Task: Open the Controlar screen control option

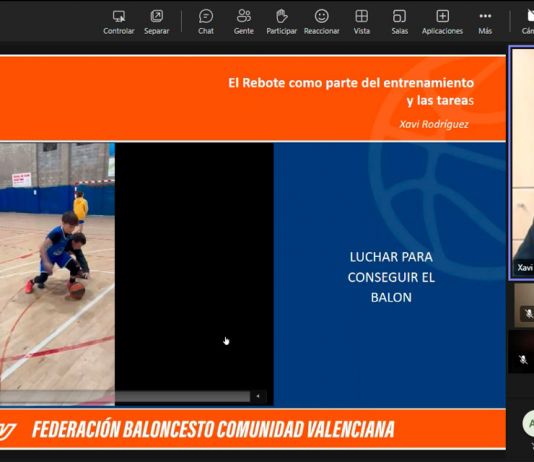Action: [x=119, y=22]
